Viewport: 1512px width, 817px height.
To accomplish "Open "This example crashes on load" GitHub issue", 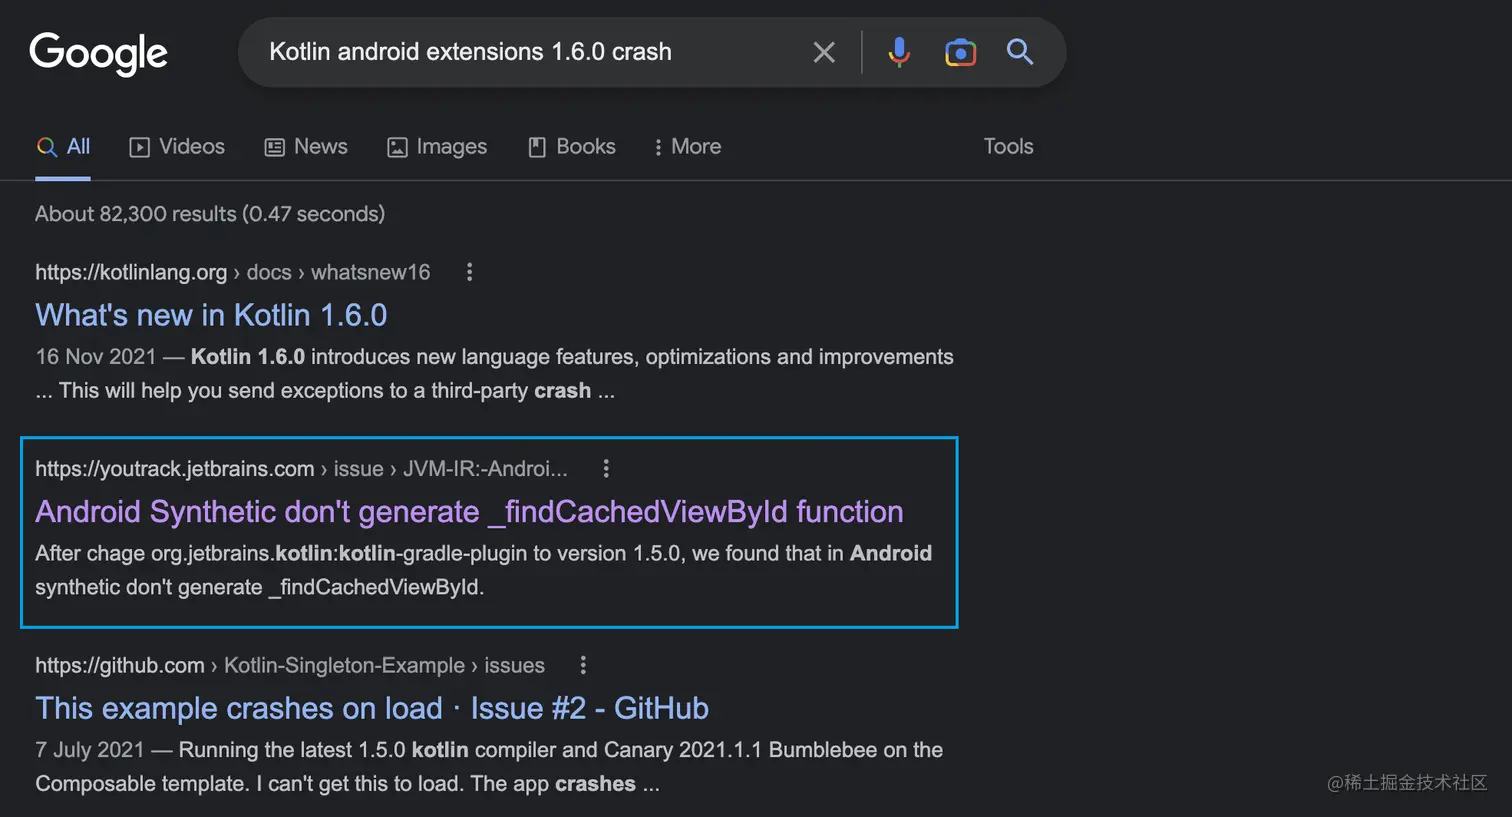I will [x=372, y=708].
